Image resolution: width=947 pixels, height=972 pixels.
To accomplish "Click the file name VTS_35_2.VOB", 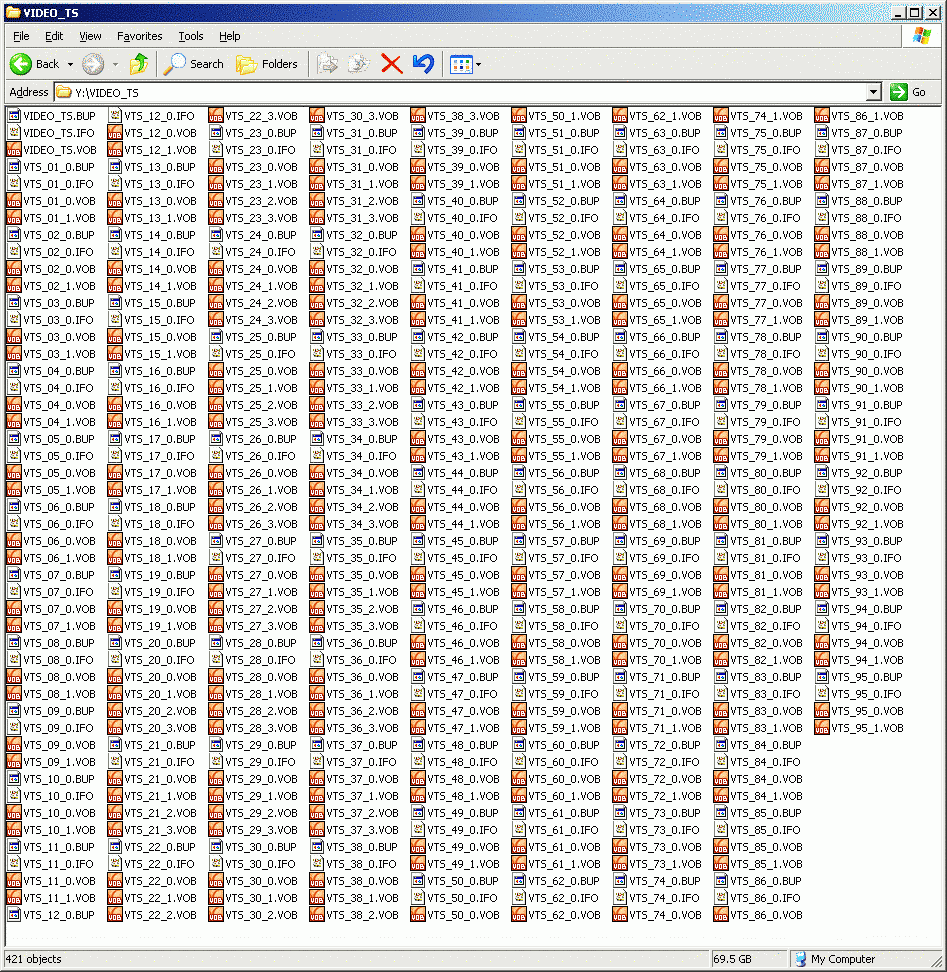I will (363, 609).
